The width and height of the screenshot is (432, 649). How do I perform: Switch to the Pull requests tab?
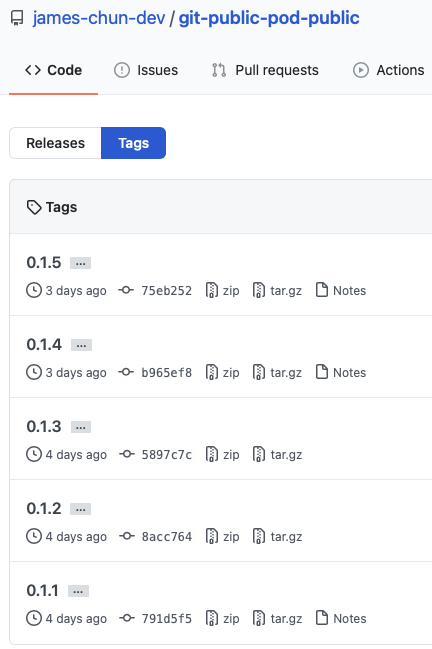[x=265, y=70]
